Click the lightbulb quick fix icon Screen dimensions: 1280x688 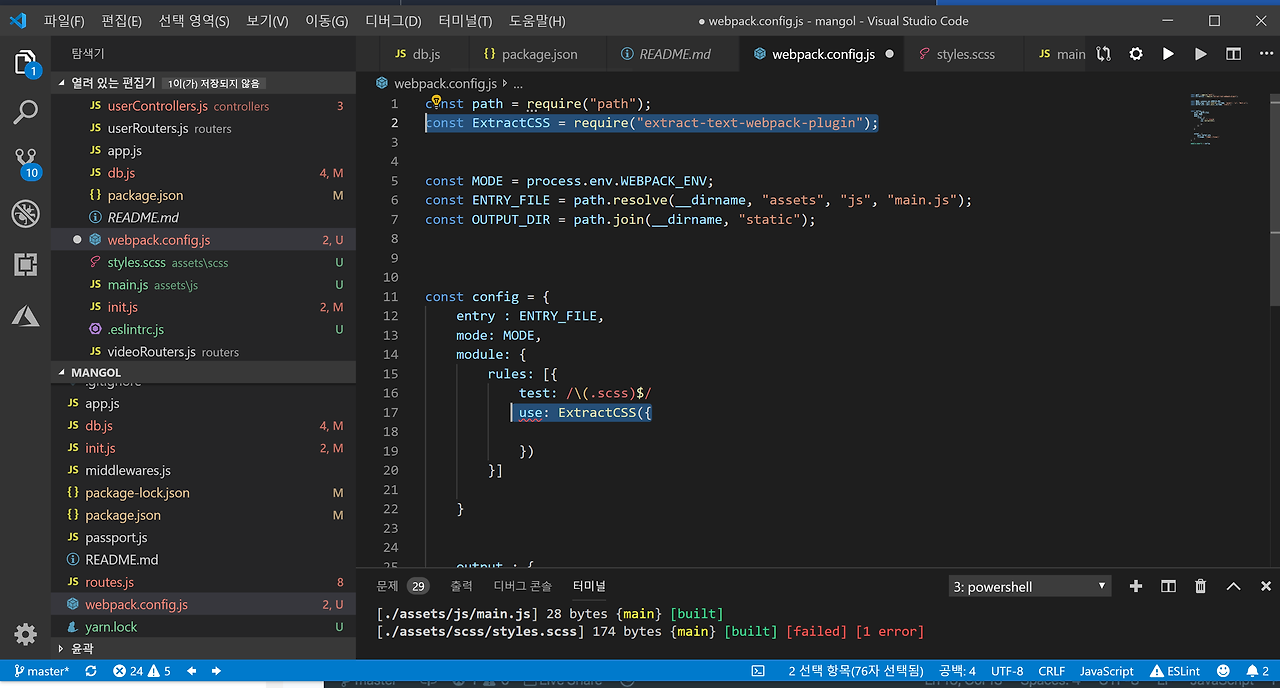[x=436, y=102]
